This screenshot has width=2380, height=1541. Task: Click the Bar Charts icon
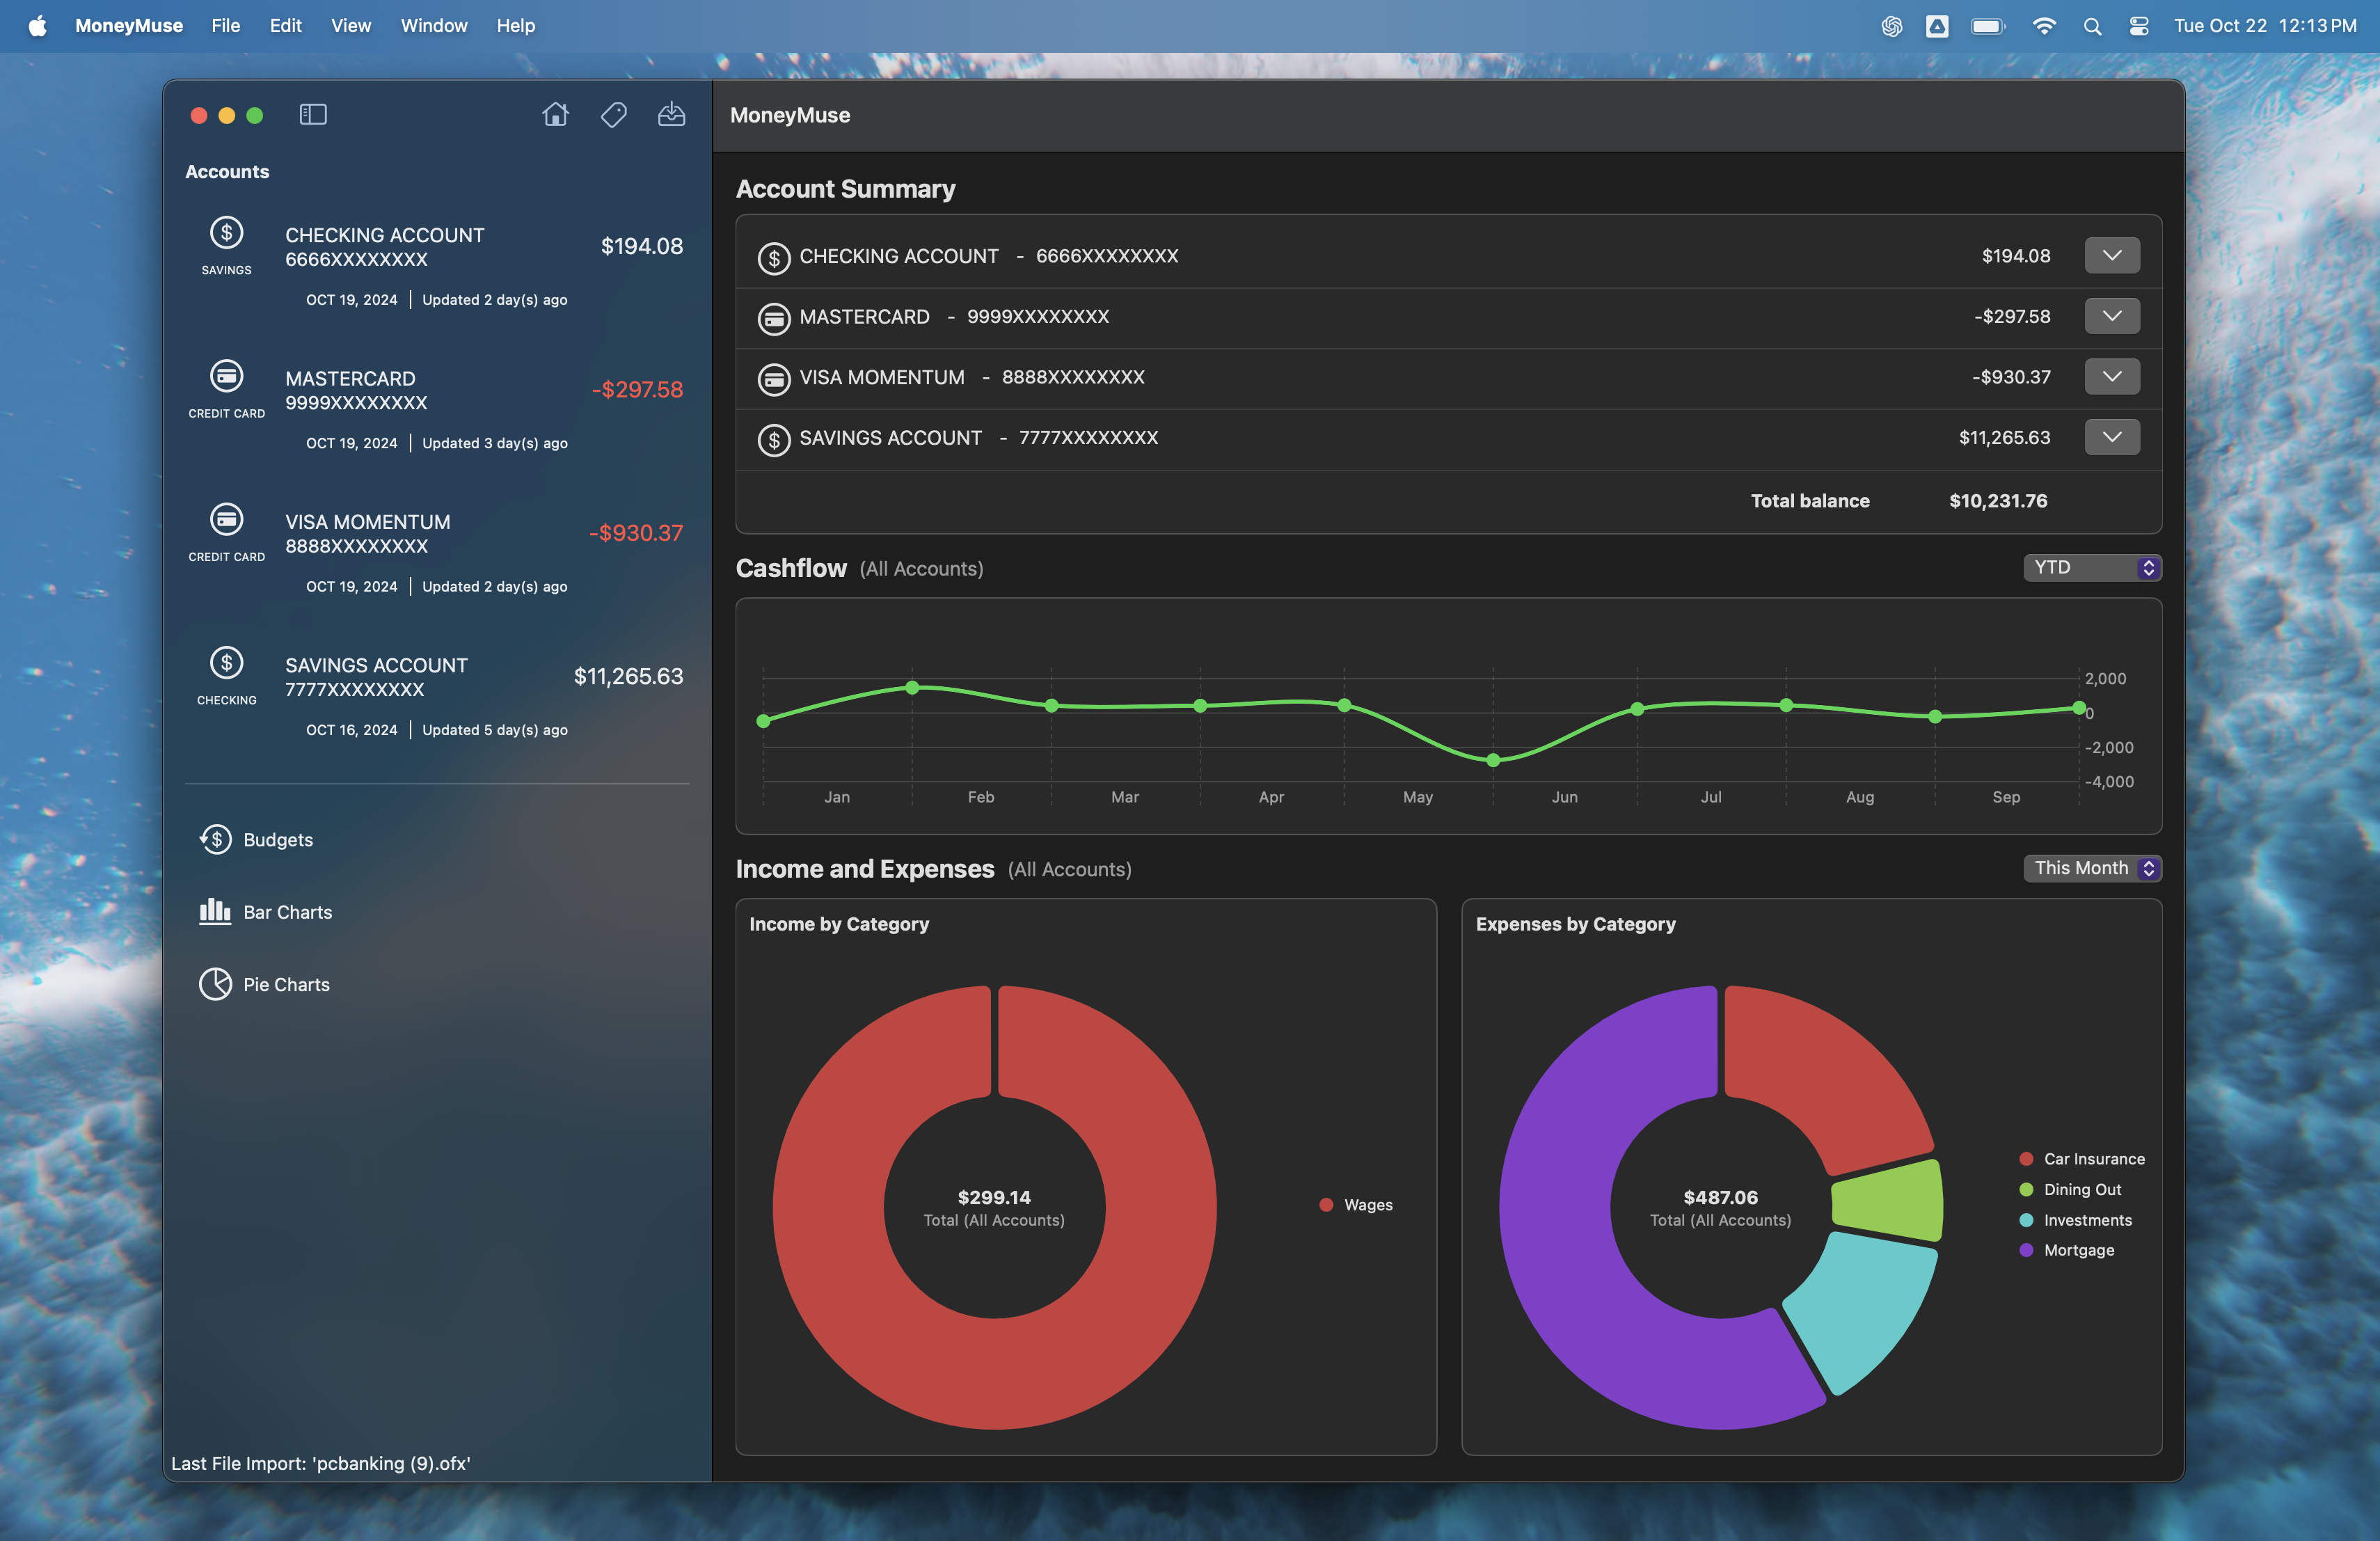(x=215, y=911)
